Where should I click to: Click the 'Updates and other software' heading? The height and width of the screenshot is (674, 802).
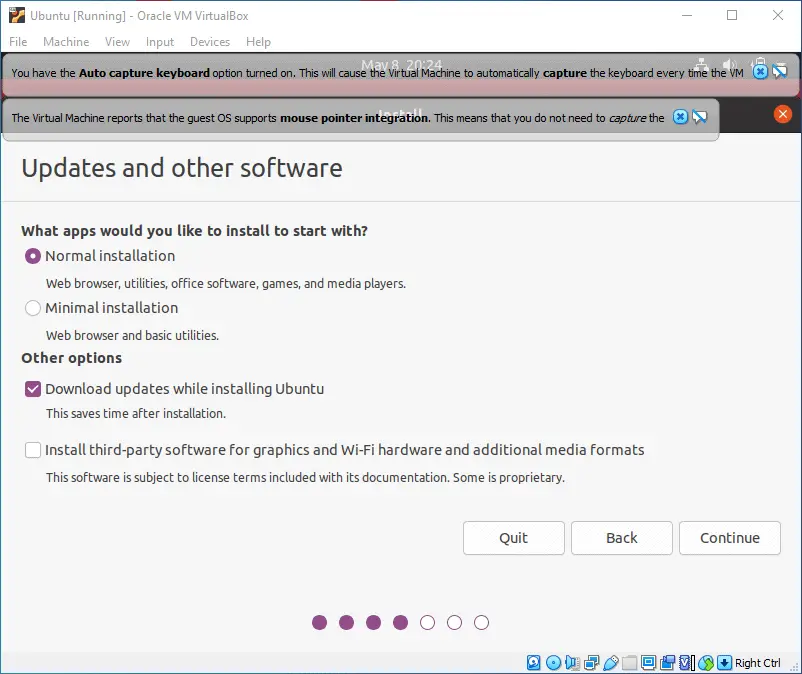[x=182, y=168]
